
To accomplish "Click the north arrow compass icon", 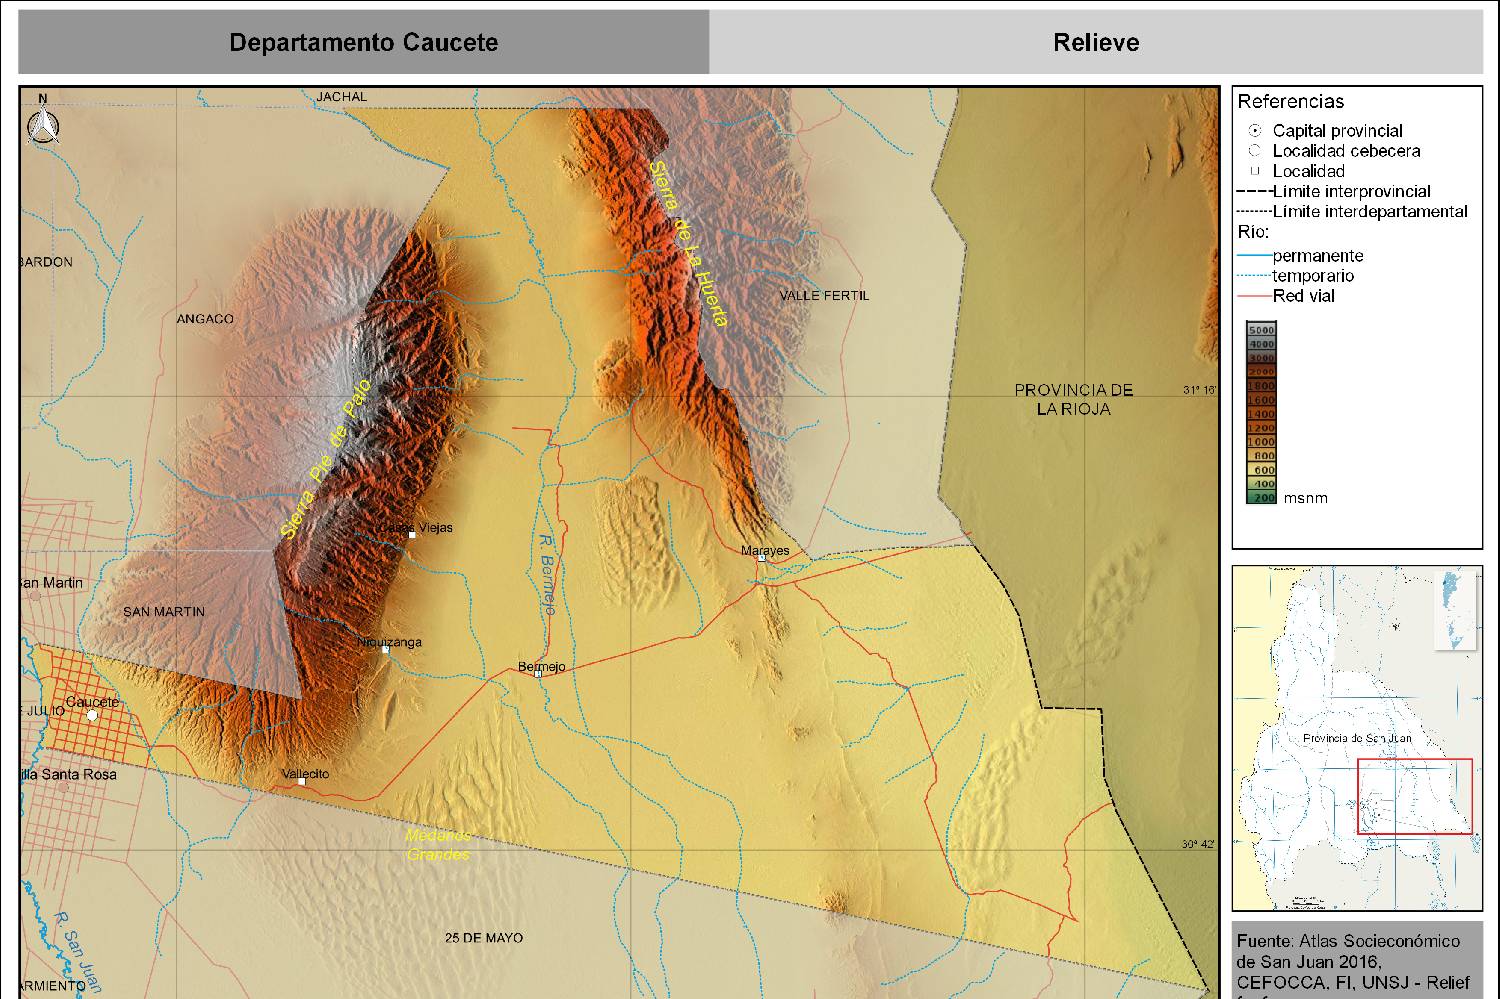I will click(x=42, y=121).
